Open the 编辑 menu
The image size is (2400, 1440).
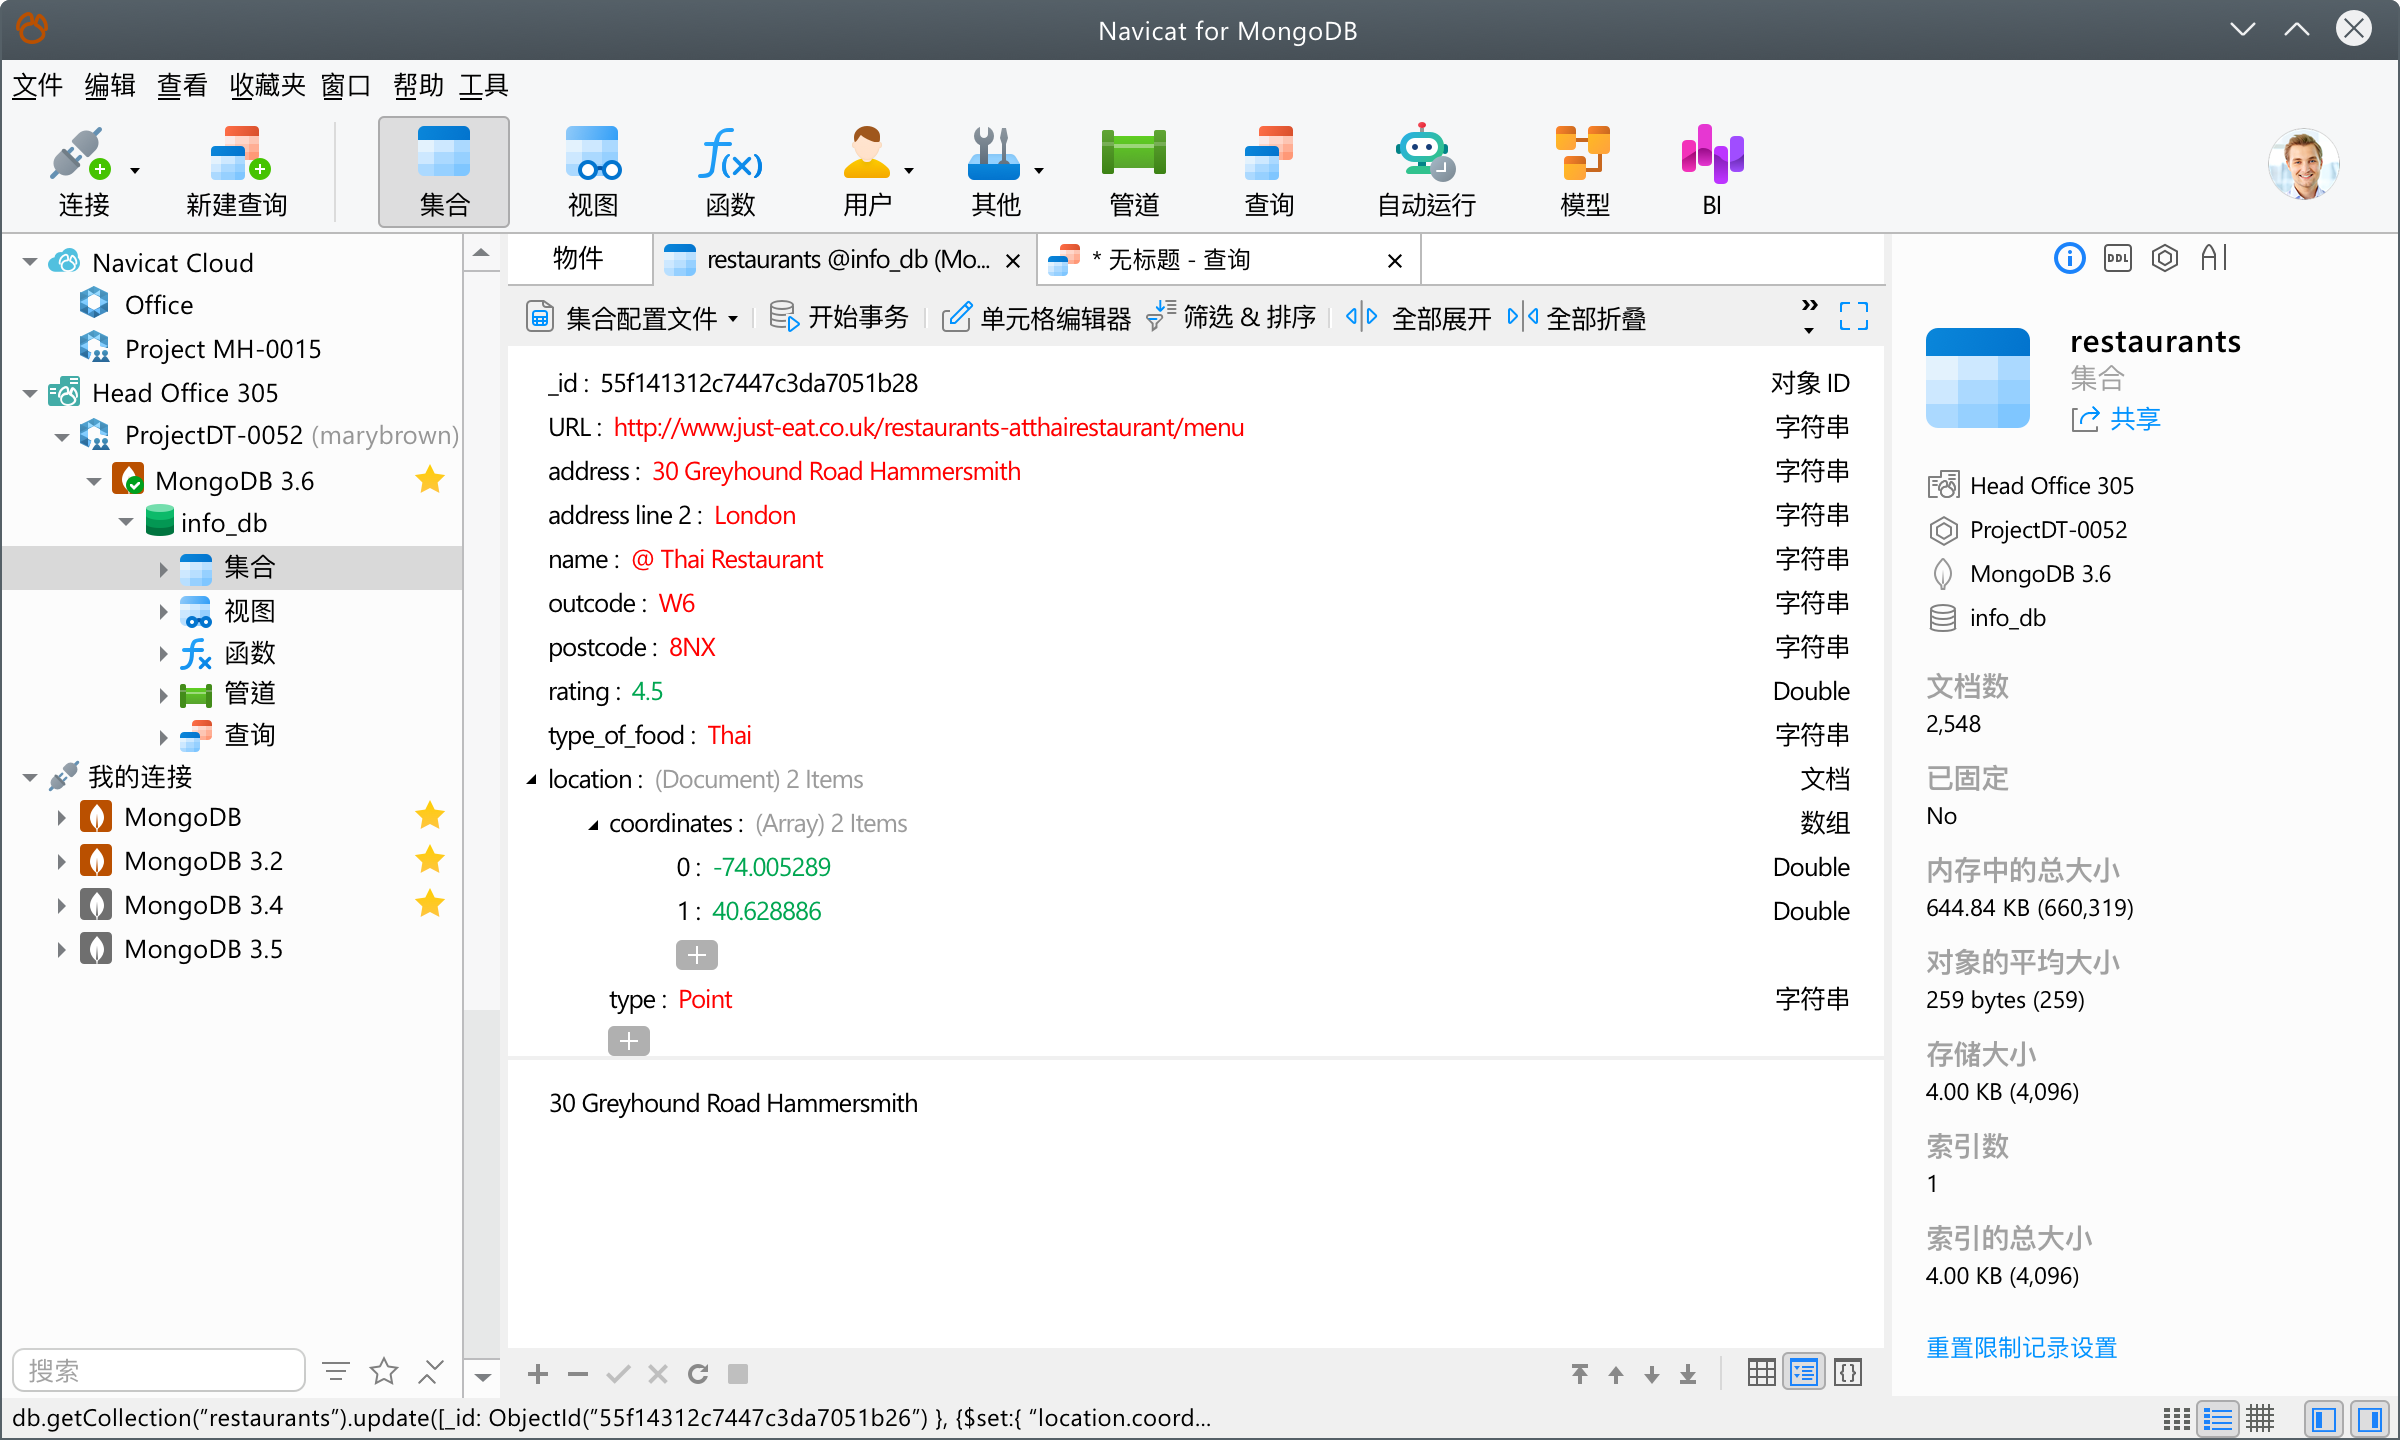click(x=110, y=86)
